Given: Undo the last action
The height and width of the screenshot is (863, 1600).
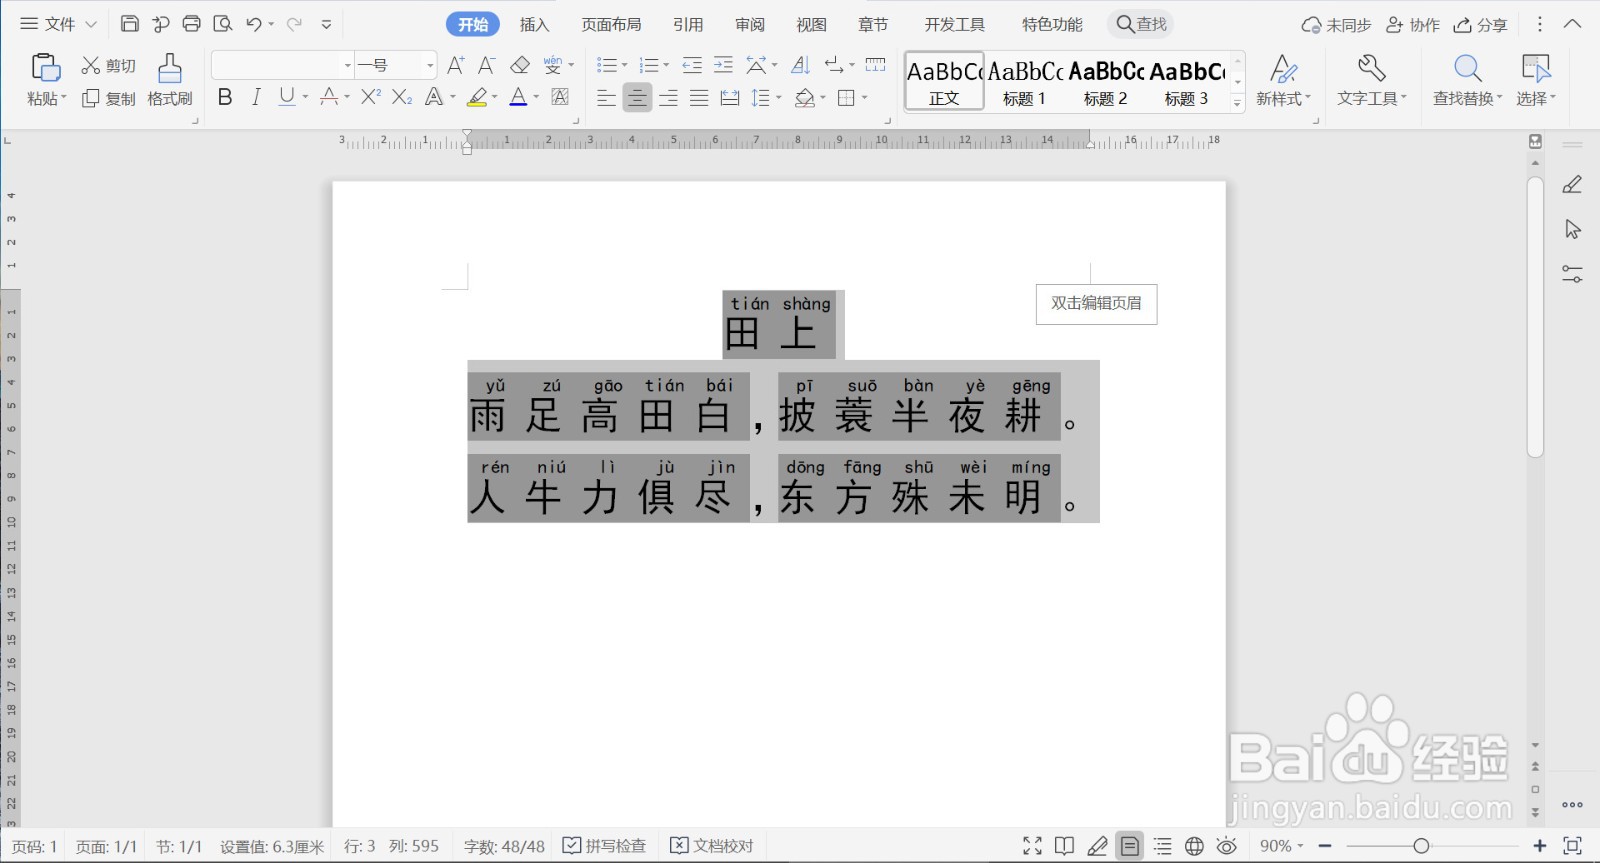Looking at the screenshot, I should point(254,24).
